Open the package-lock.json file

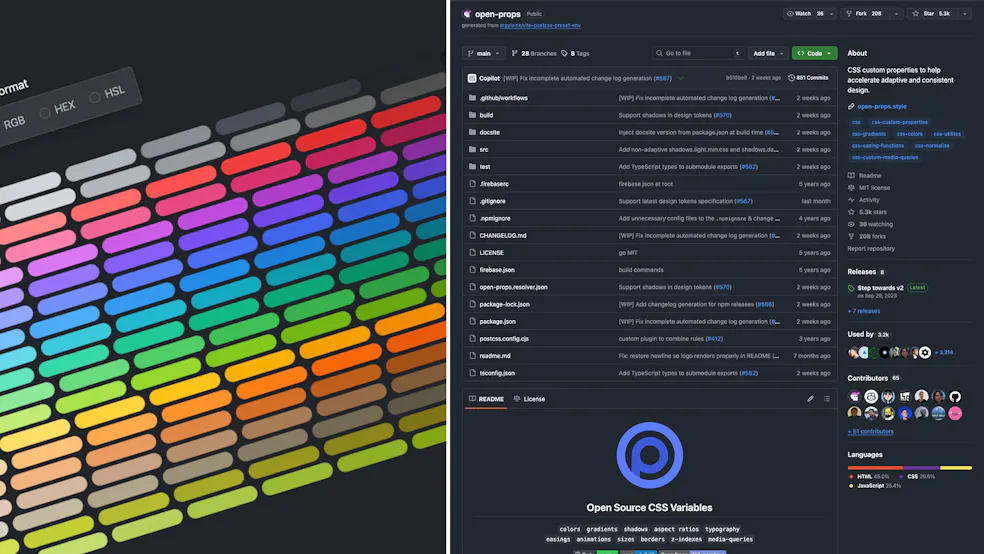505,304
